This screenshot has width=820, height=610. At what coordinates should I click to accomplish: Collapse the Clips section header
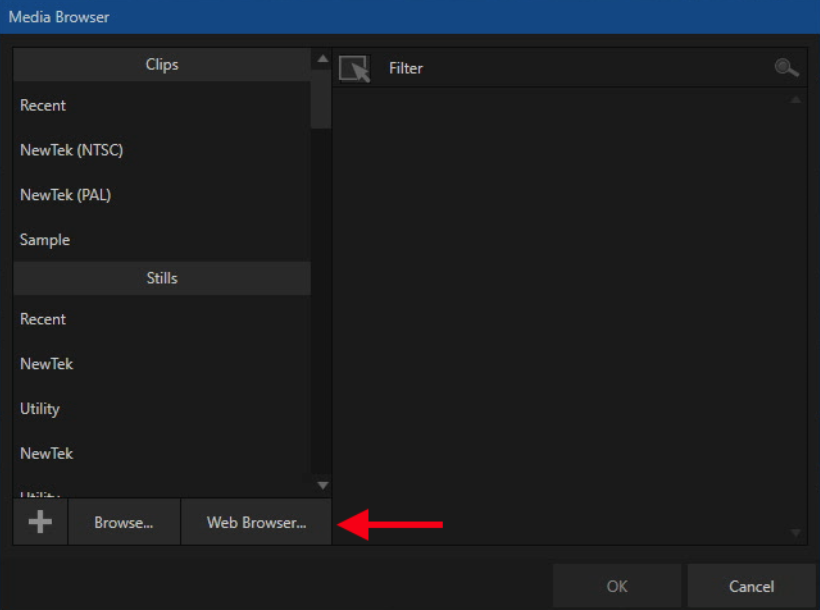[x=162, y=64]
